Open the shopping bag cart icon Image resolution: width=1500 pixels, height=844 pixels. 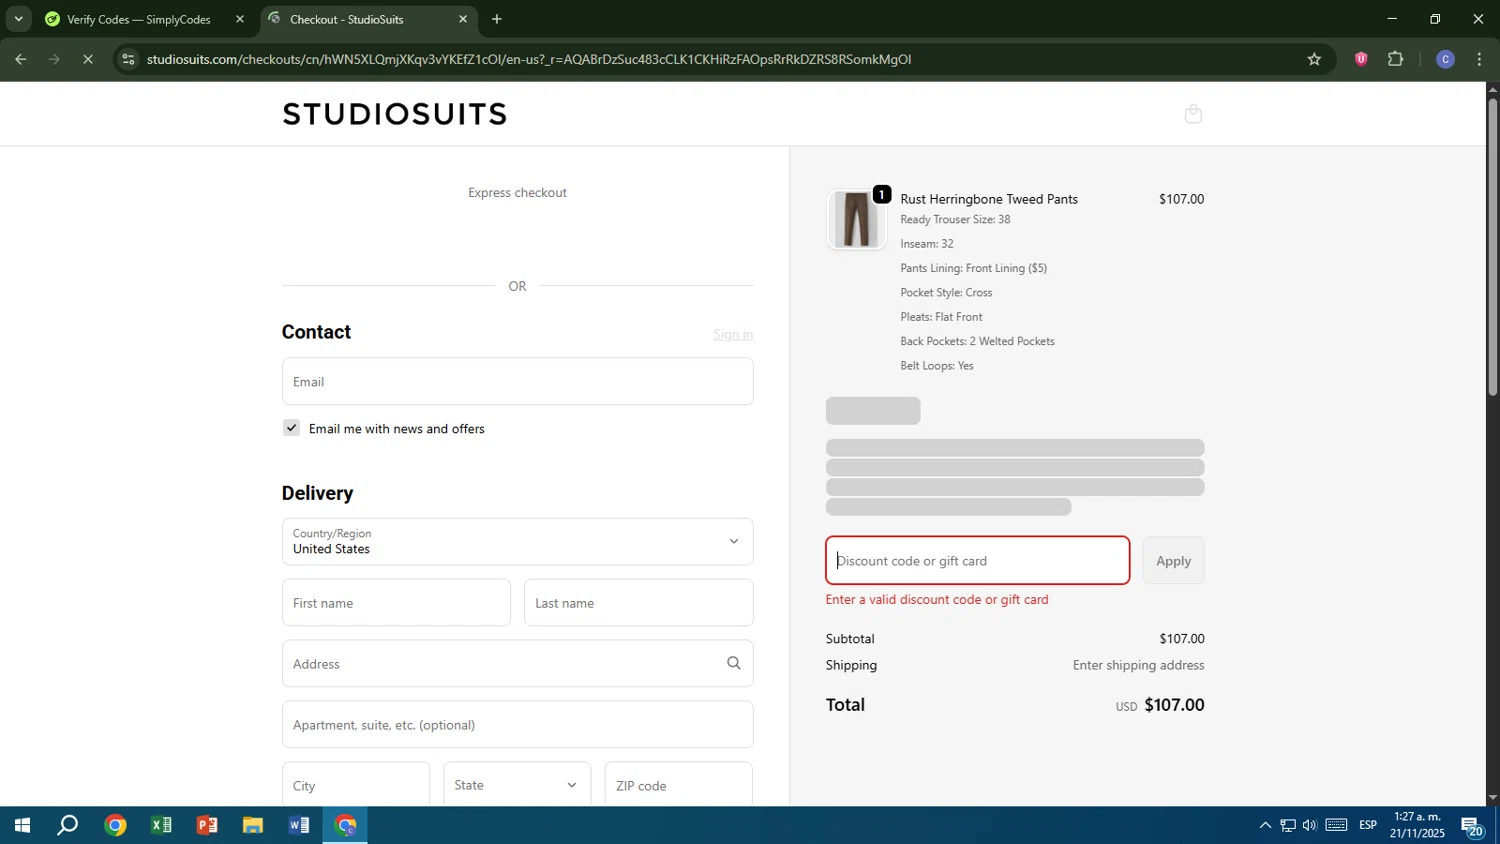pos(1193,114)
